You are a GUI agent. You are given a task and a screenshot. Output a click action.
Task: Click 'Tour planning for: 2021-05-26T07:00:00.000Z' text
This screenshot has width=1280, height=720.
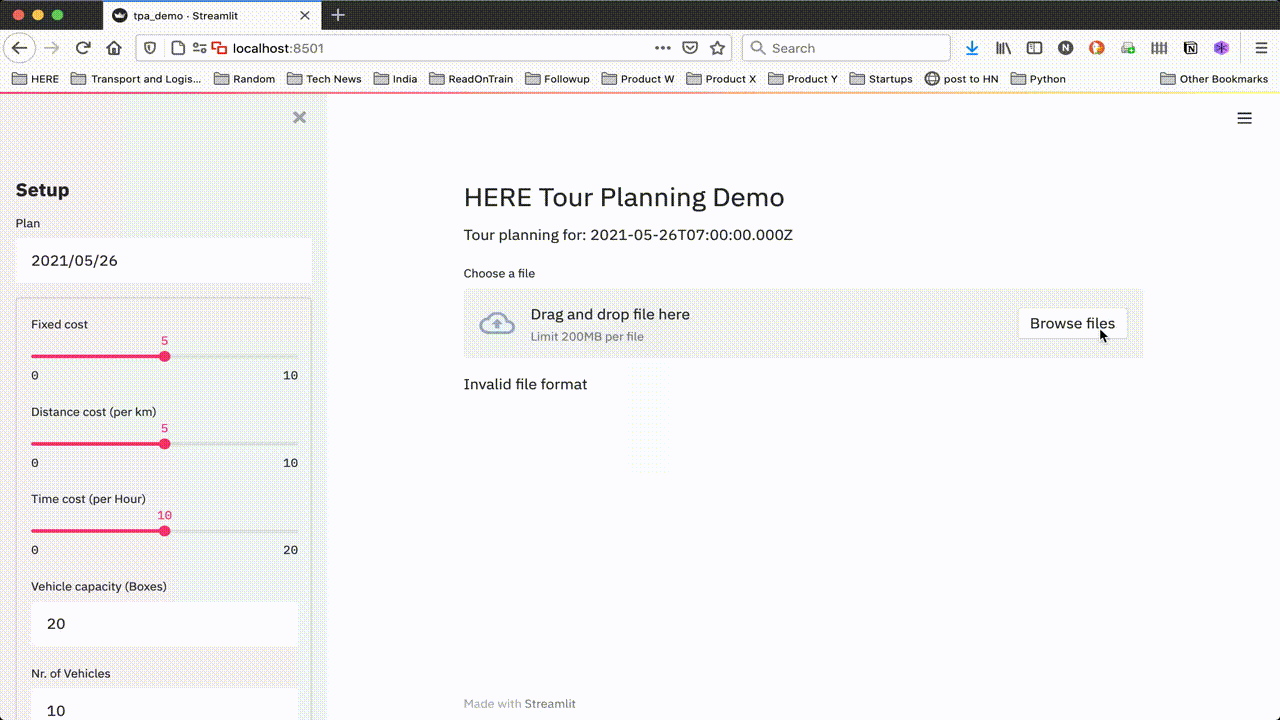pos(628,235)
